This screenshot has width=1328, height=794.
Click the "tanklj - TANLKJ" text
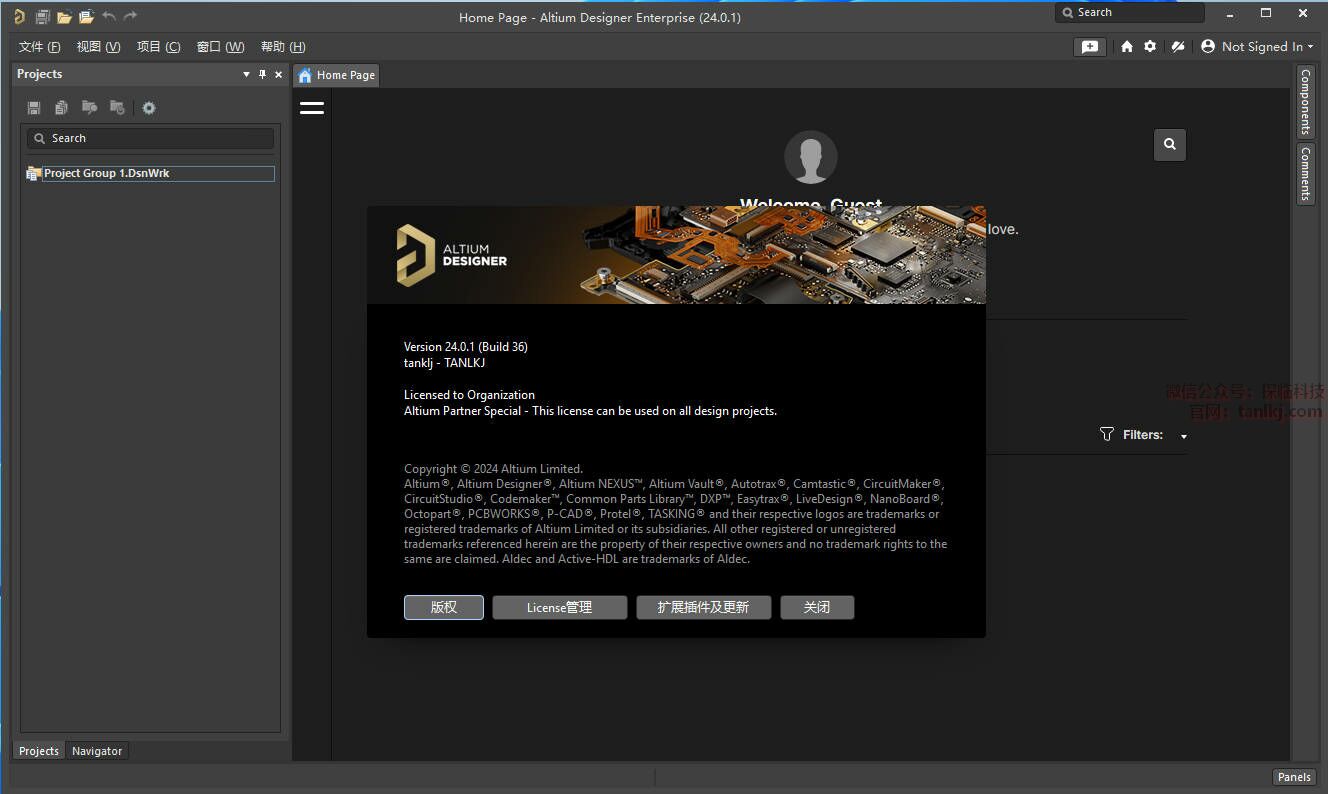[445, 363]
